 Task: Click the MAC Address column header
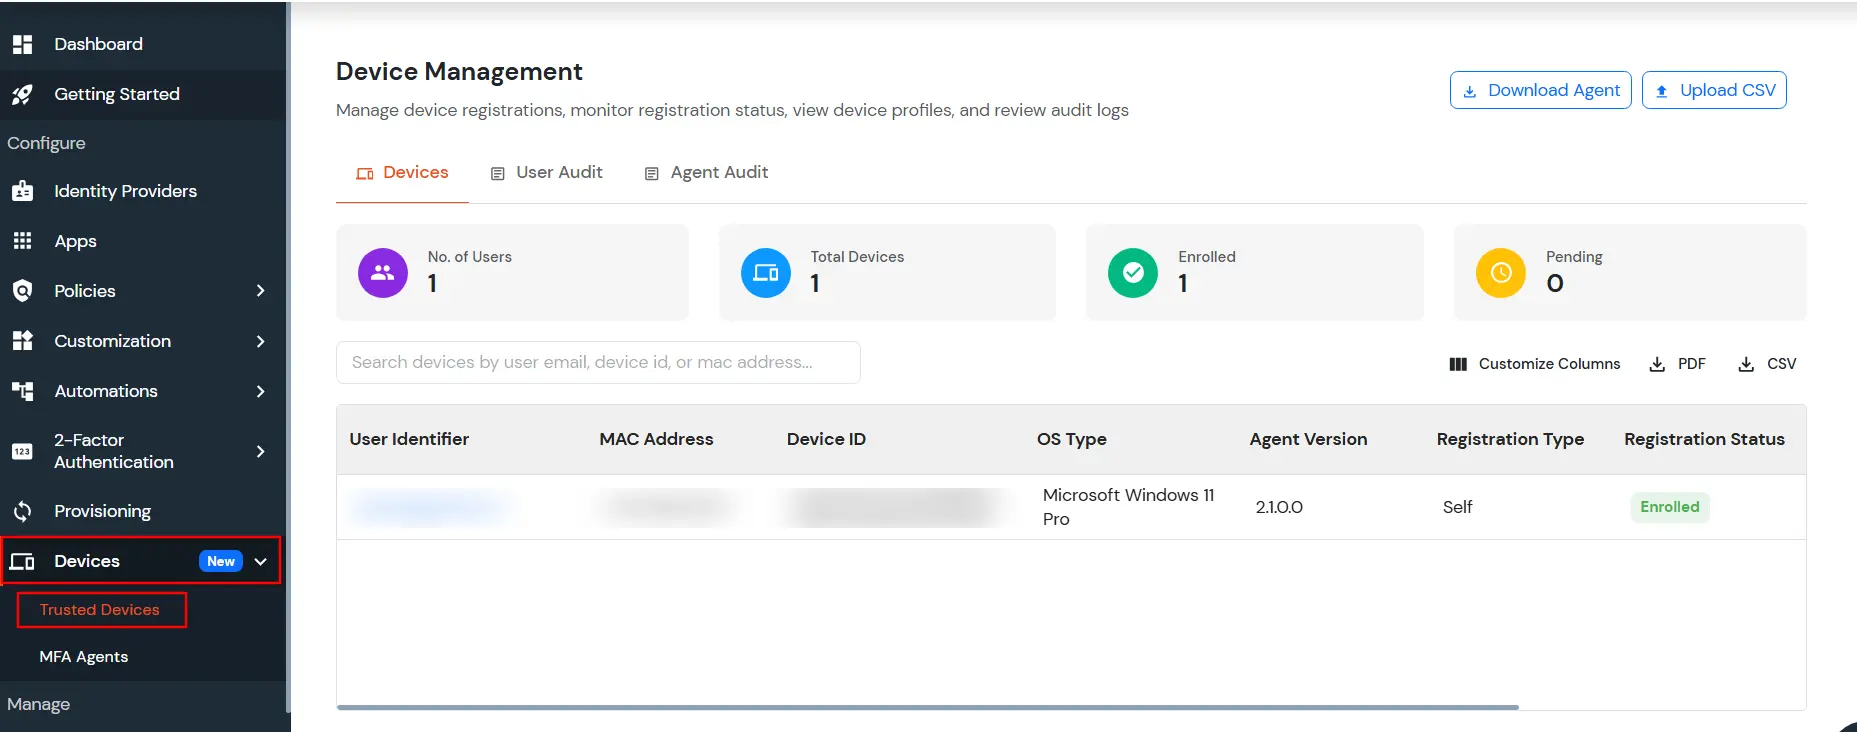[x=656, y=439]
